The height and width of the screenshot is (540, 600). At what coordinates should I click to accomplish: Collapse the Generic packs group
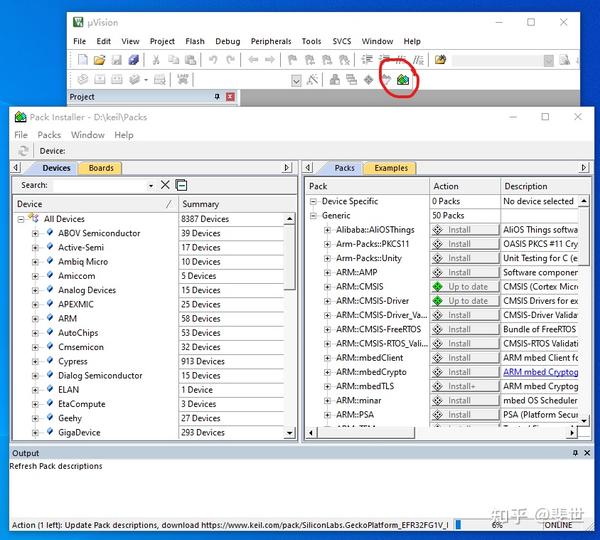coord(313,216)
